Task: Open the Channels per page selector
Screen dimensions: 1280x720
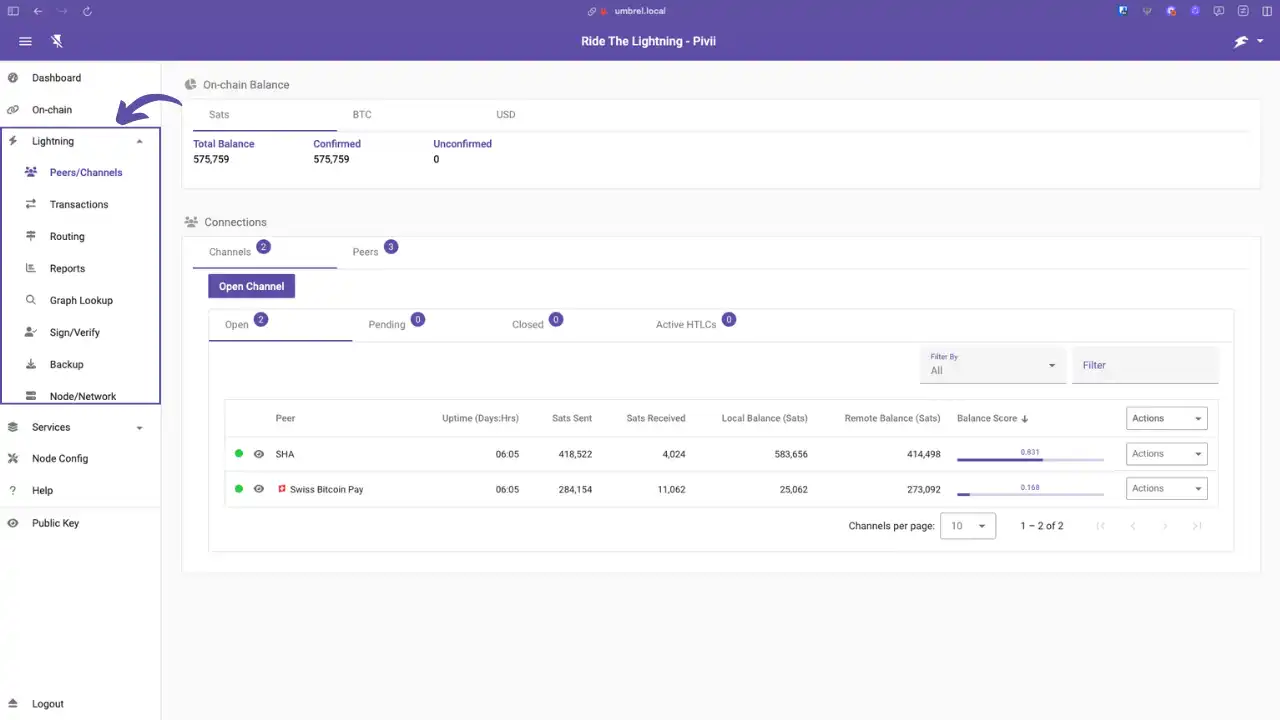Action: [968, 526]
